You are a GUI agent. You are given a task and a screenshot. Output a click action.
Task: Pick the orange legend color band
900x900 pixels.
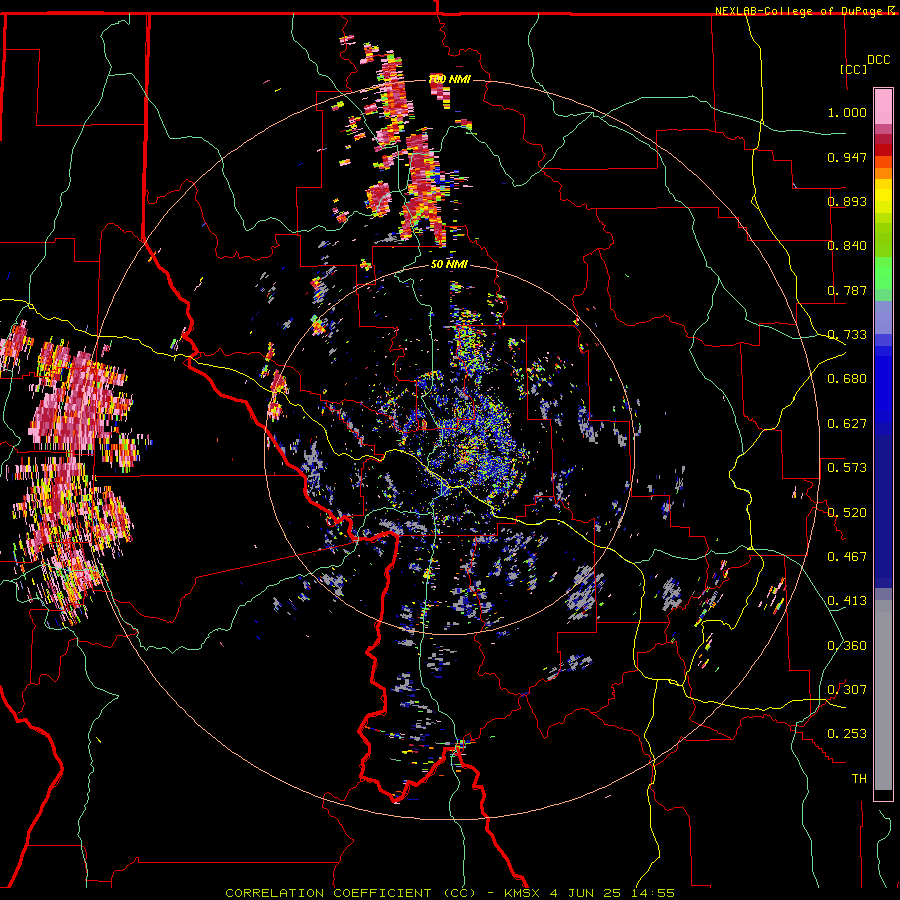click(x=883, y=173)
